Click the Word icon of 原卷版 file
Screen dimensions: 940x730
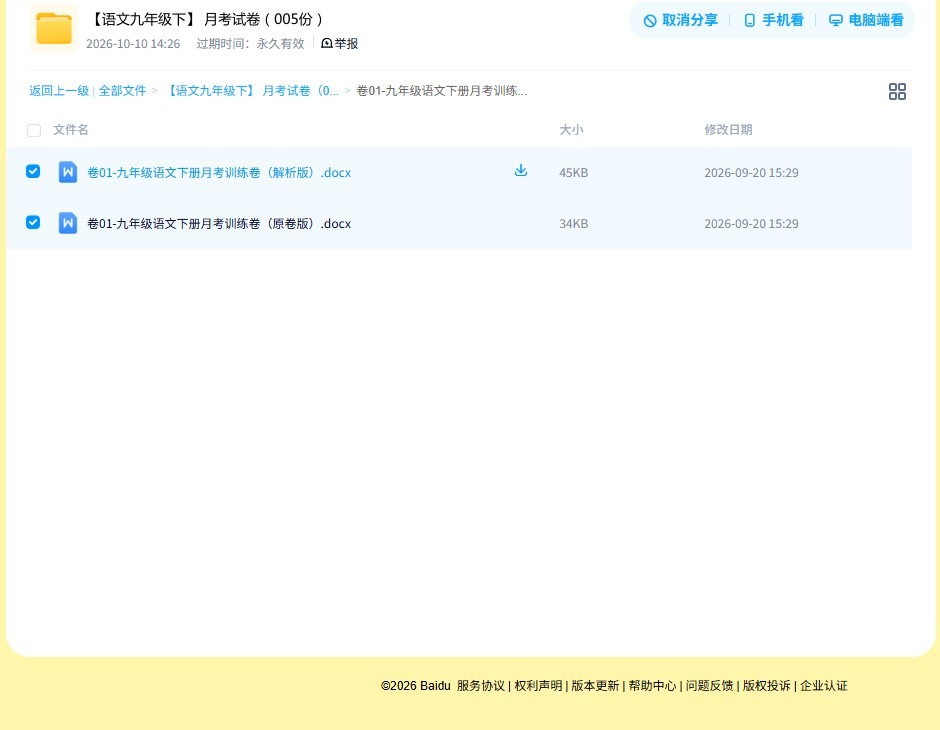[x=68, y=223]
